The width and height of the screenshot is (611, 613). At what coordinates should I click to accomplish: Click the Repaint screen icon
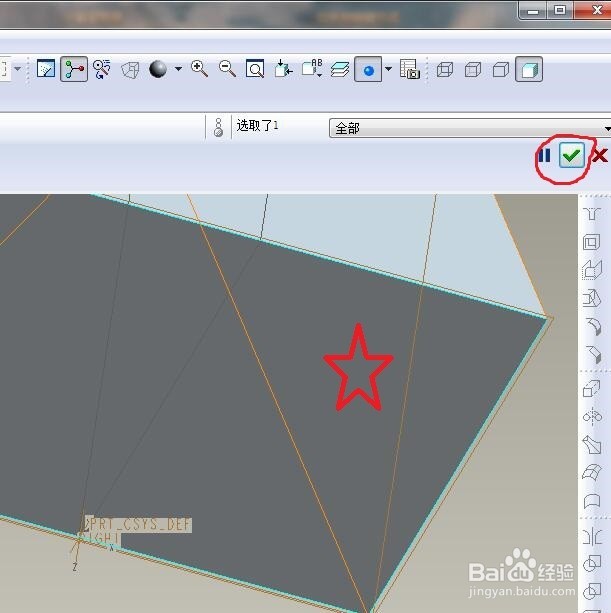pyautogui.click(x=46, y=69)
